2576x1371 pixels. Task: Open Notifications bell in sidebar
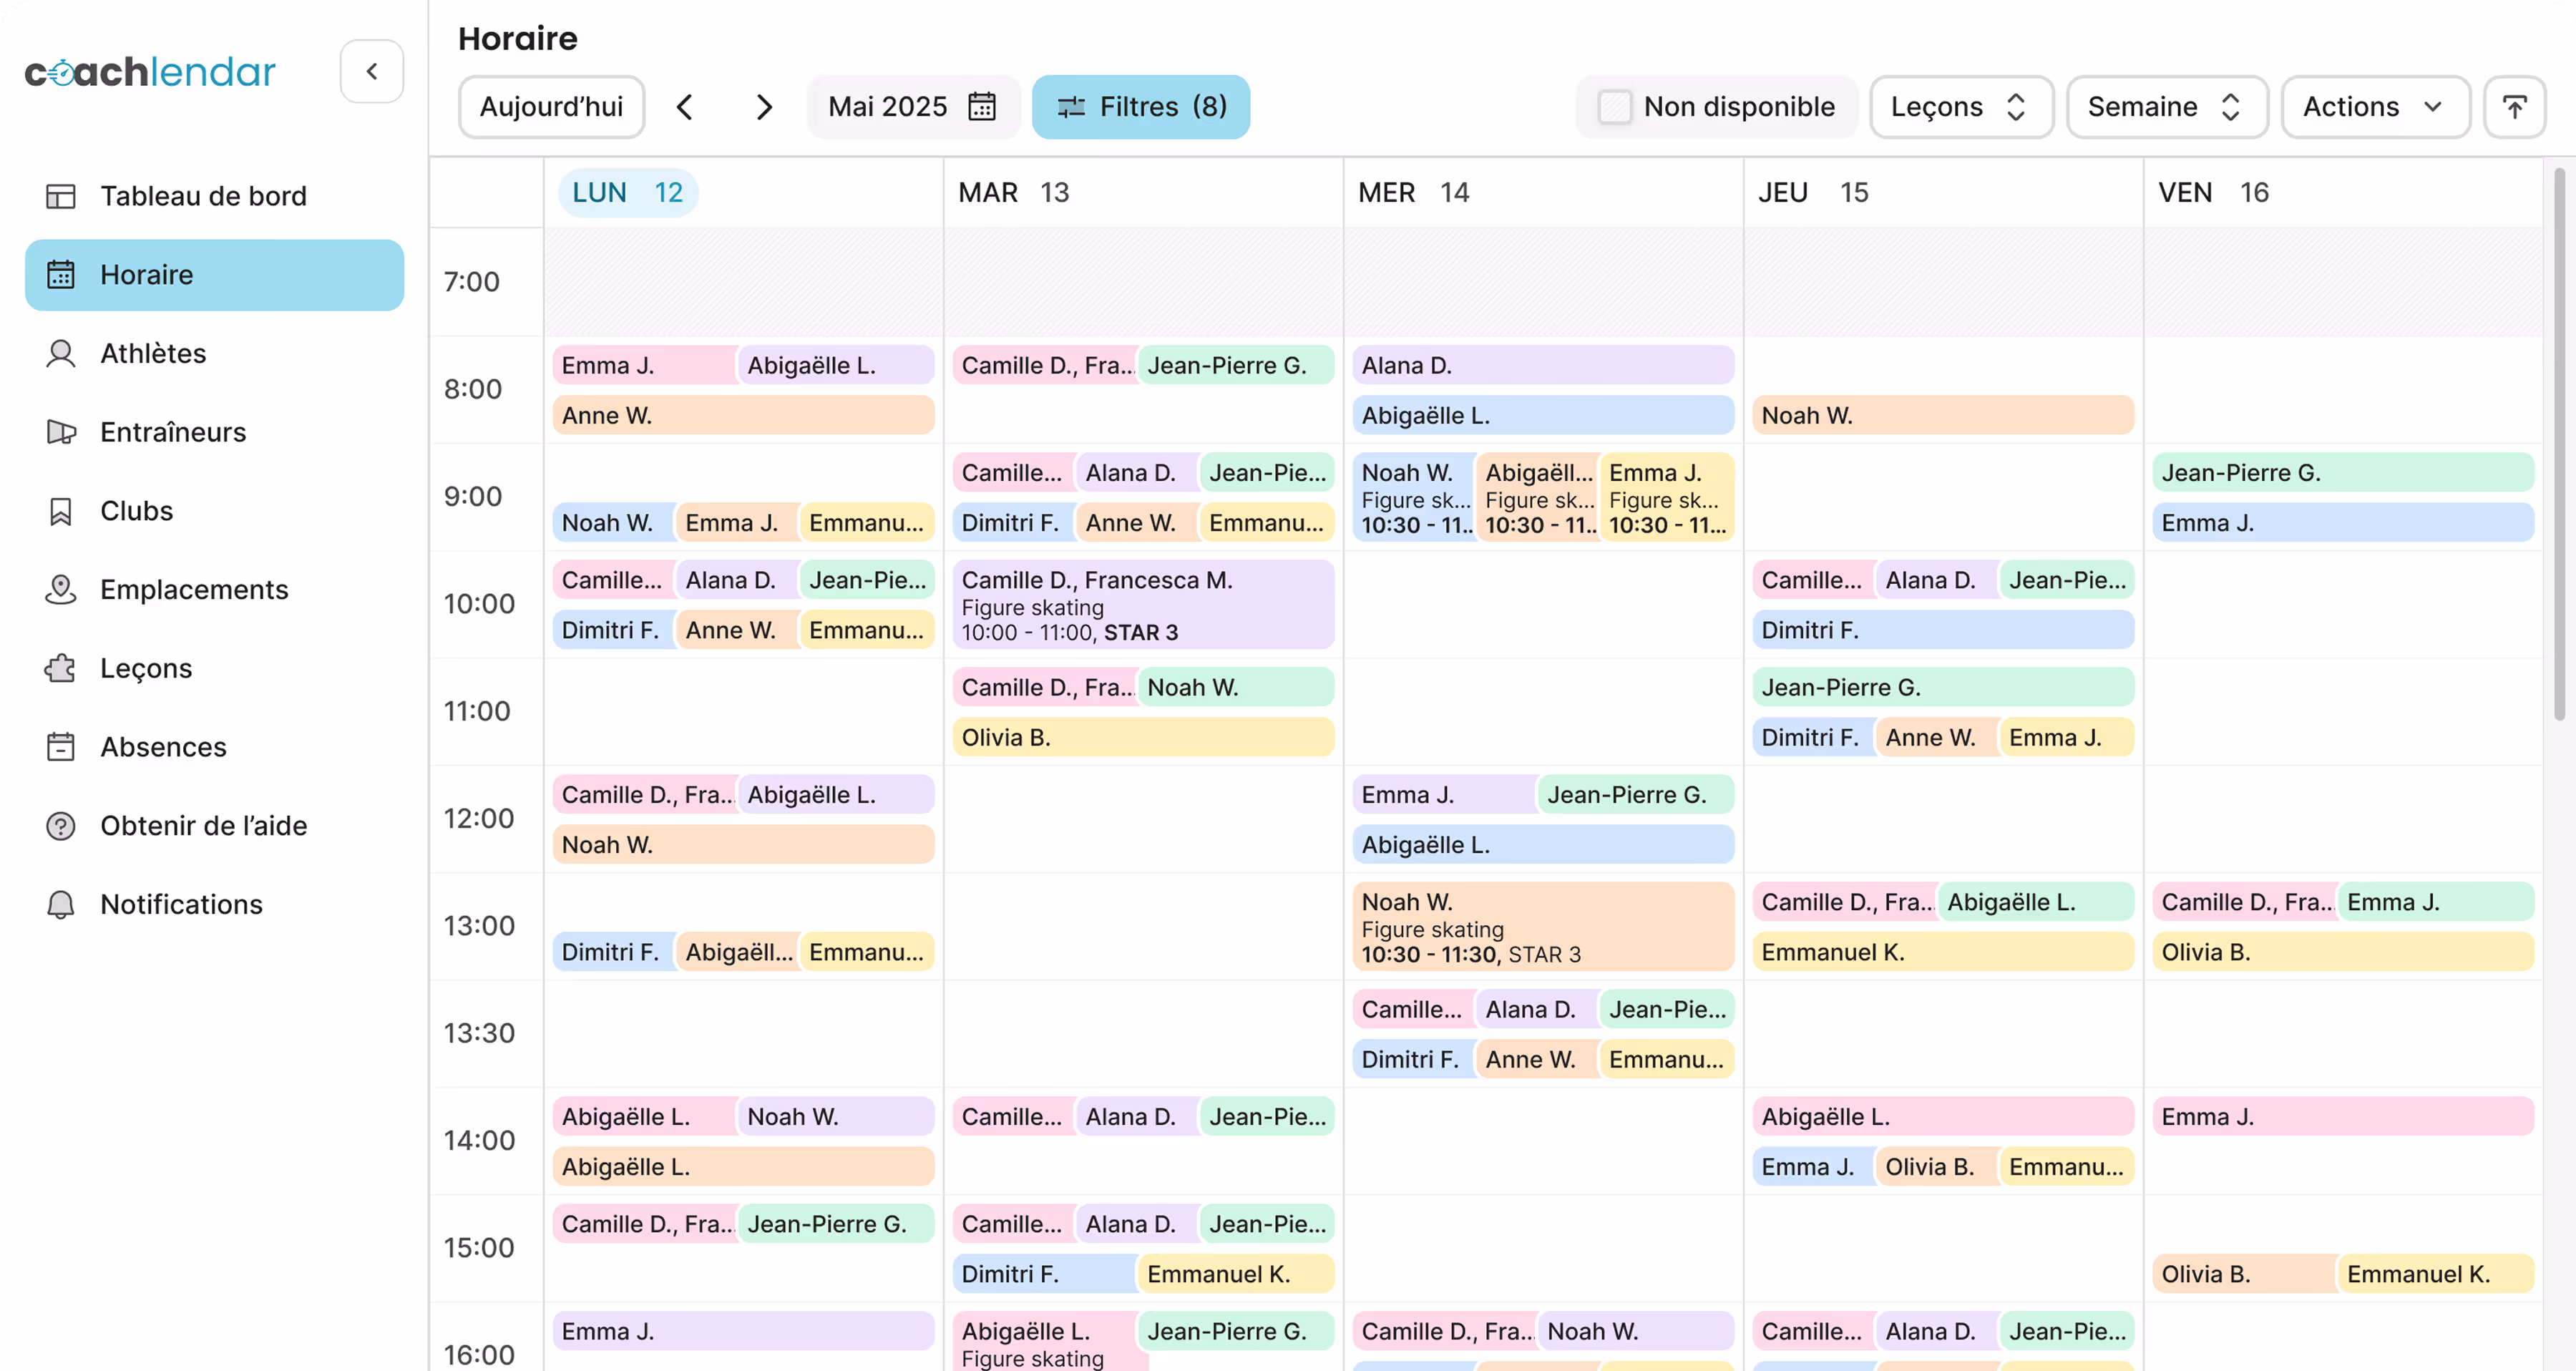(x=61, y=904)
